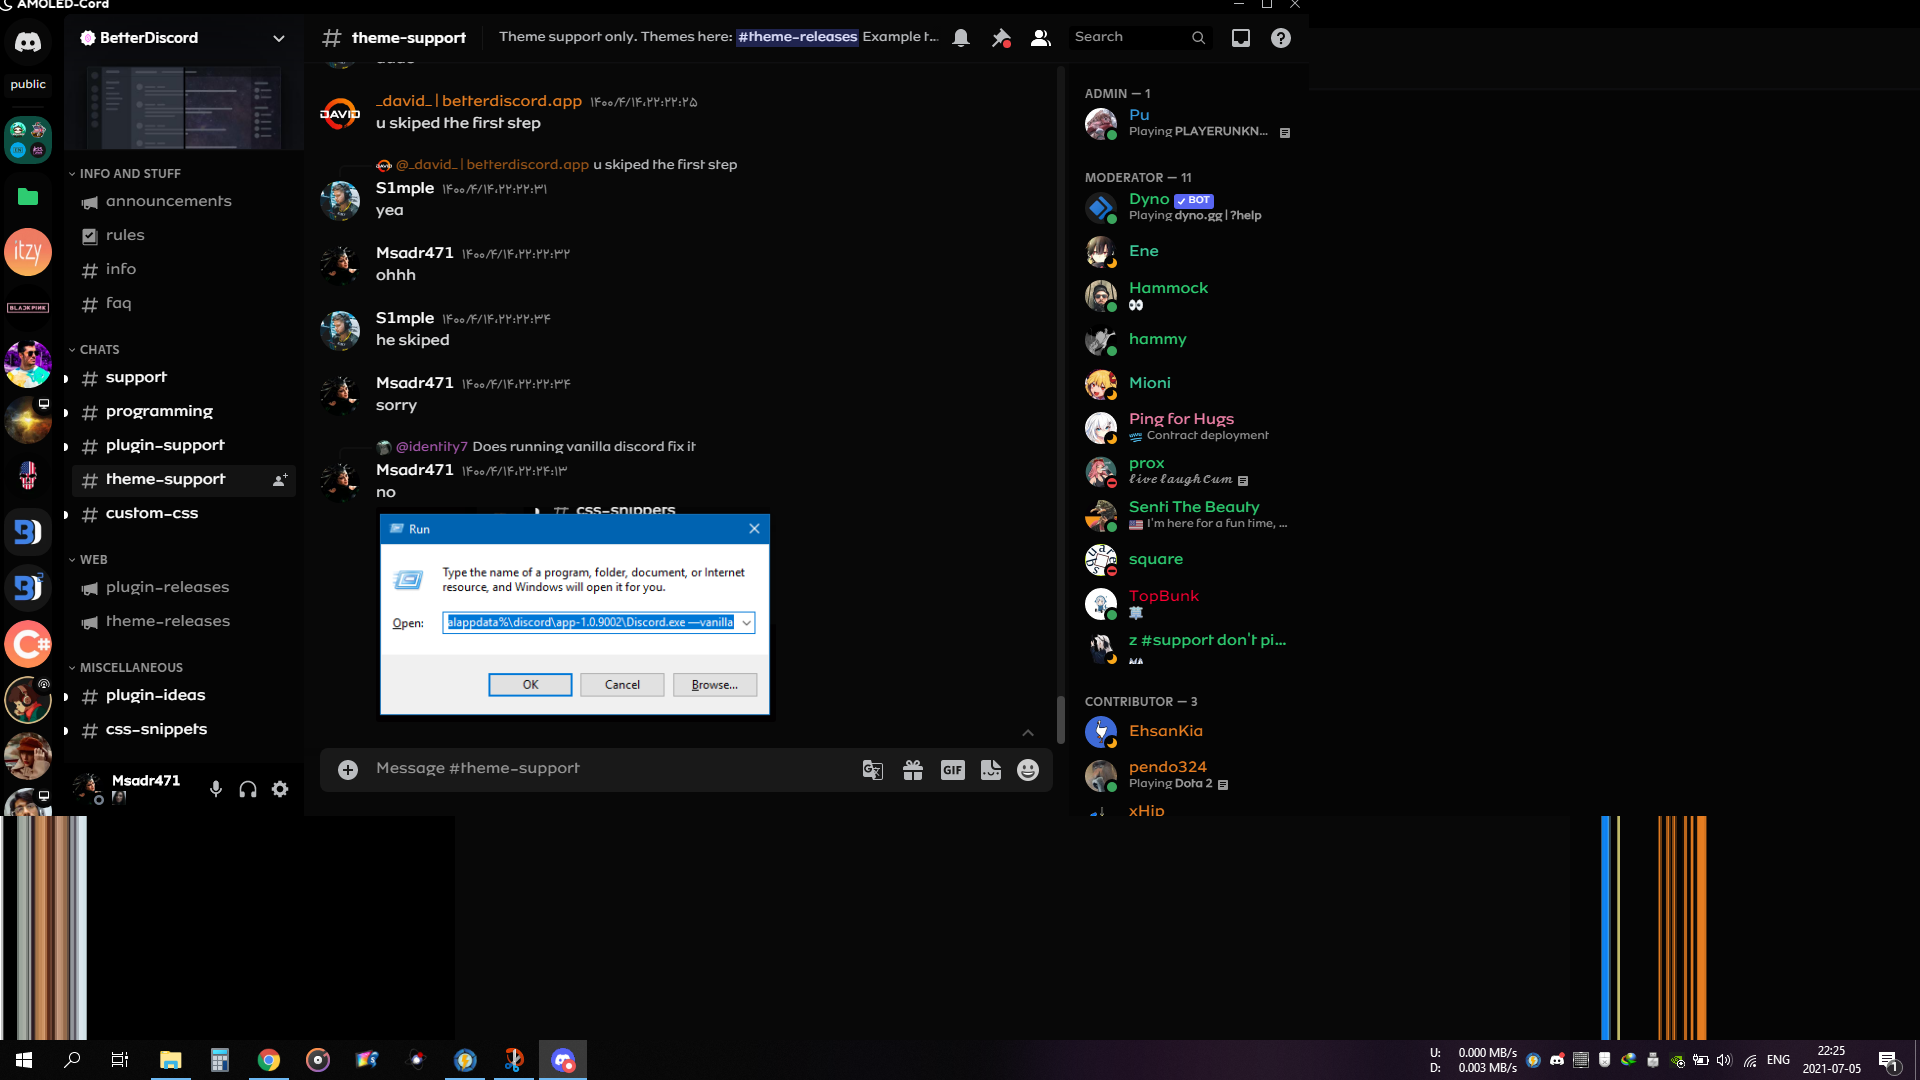Open emoji picker
Image resolution: width=1920 pixels, height=1080 pixels.
point(1028,770)
